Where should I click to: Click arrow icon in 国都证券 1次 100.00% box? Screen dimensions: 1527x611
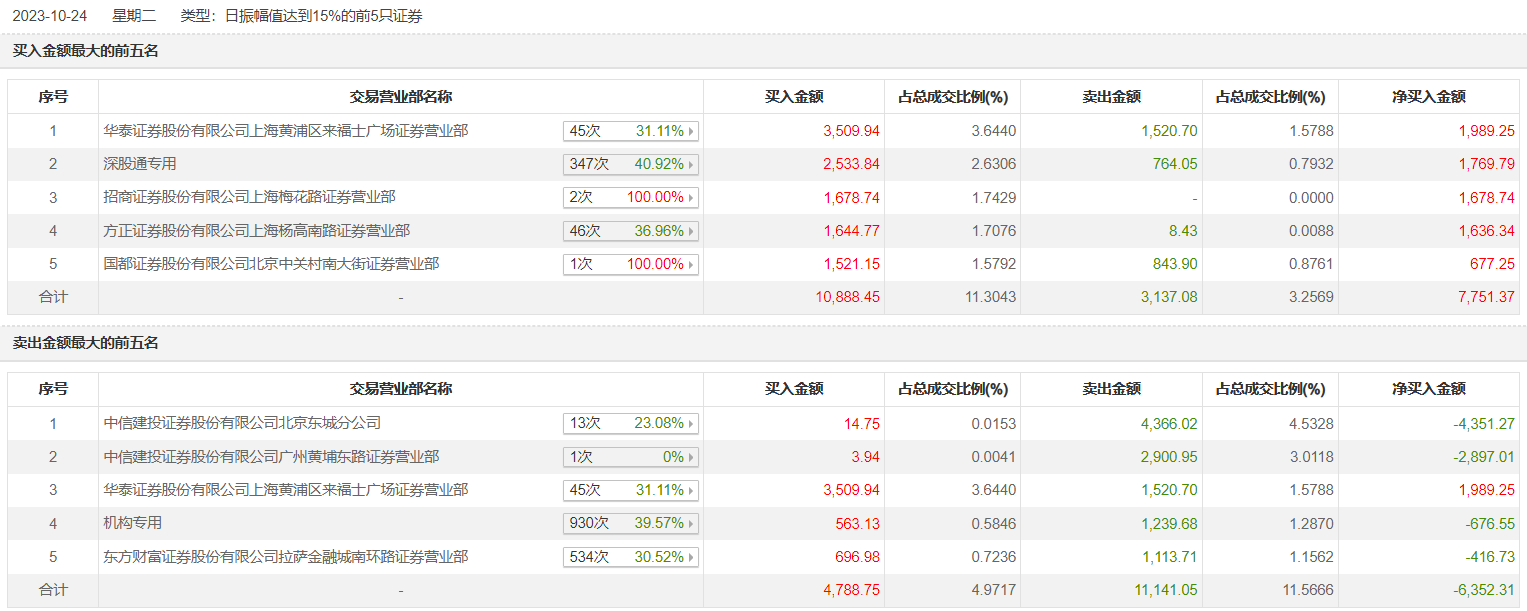(x=691, y=265)
